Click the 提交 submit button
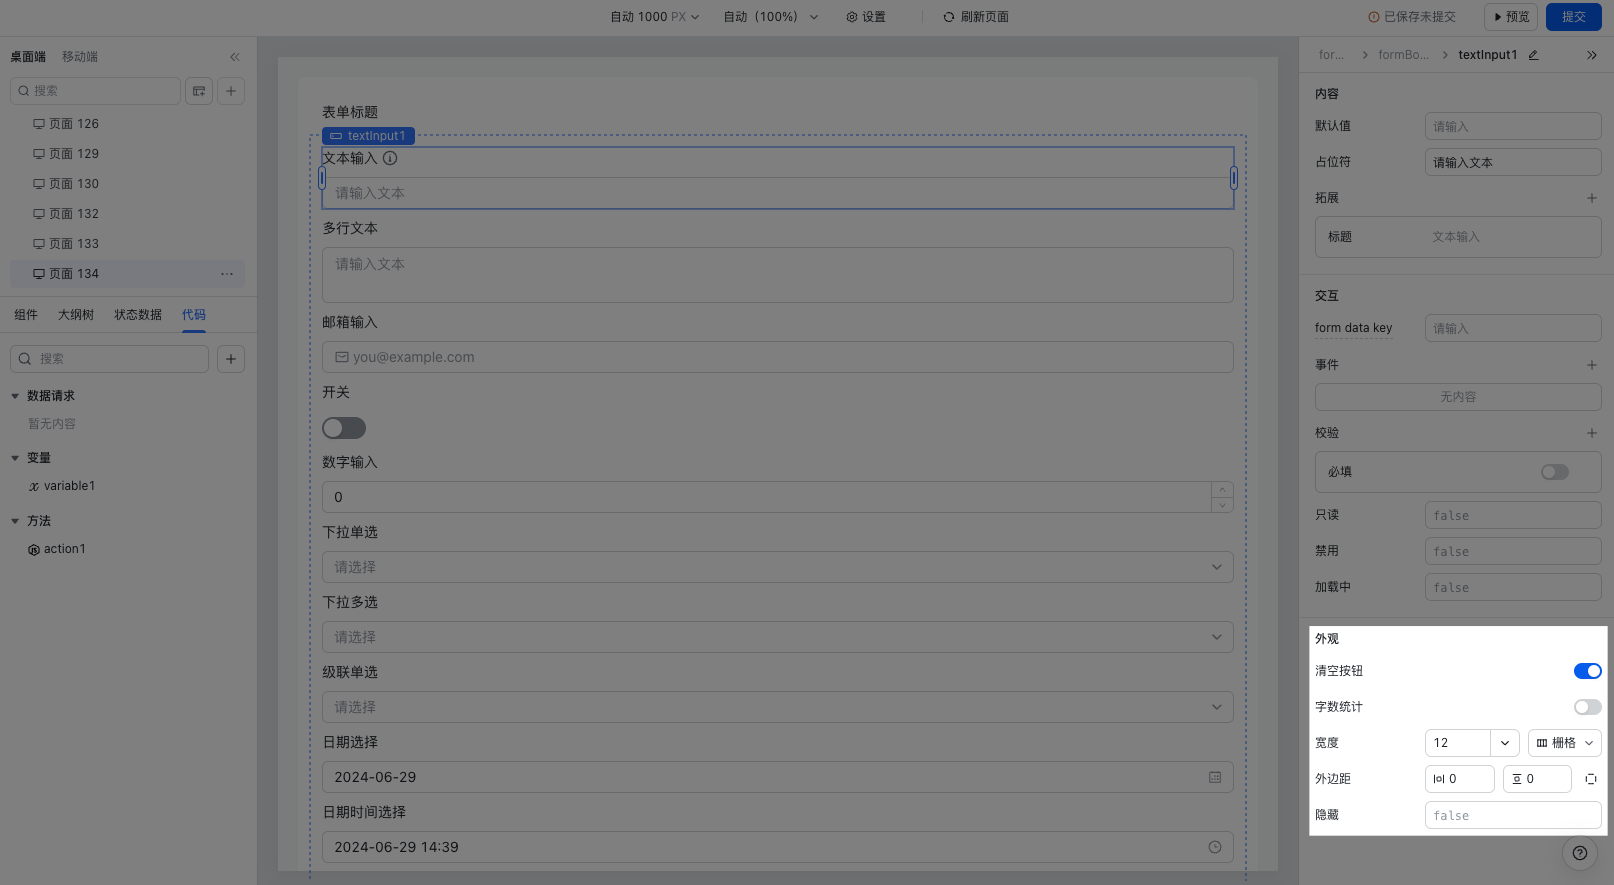 tap(1574, 17)
